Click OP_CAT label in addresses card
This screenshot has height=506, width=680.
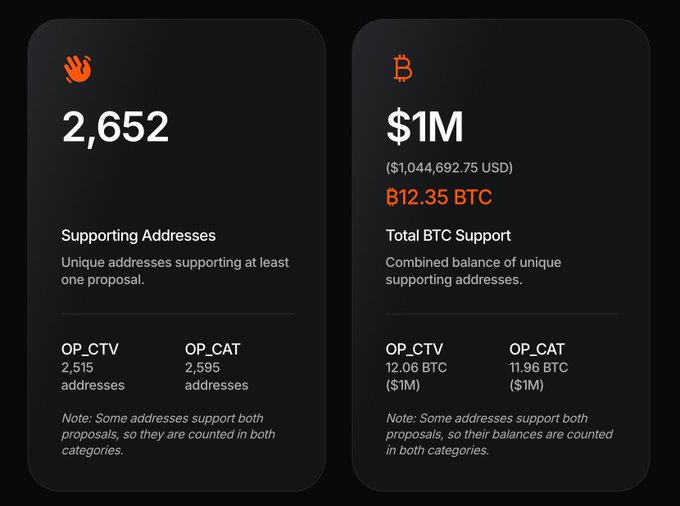(x=212, y=349)
